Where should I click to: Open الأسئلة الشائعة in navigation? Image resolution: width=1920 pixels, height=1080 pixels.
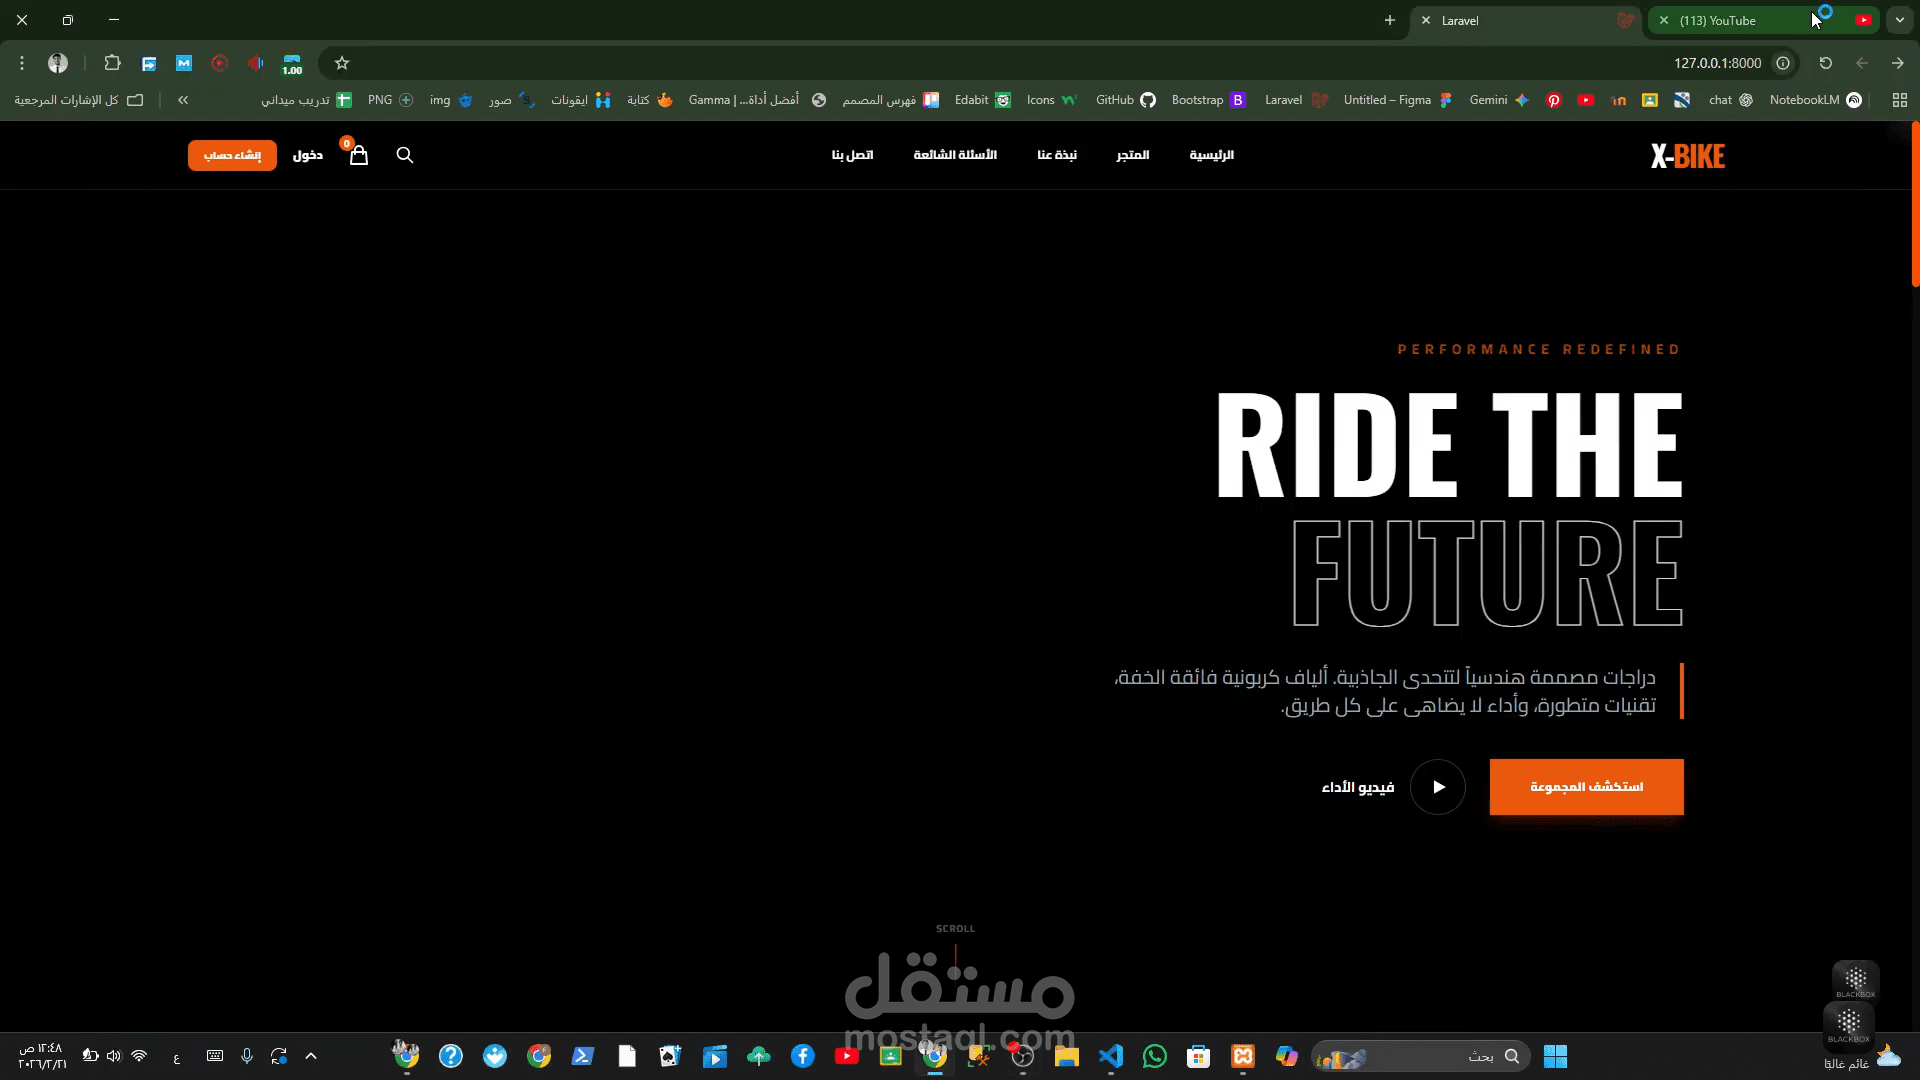click(x=955, y=155)
